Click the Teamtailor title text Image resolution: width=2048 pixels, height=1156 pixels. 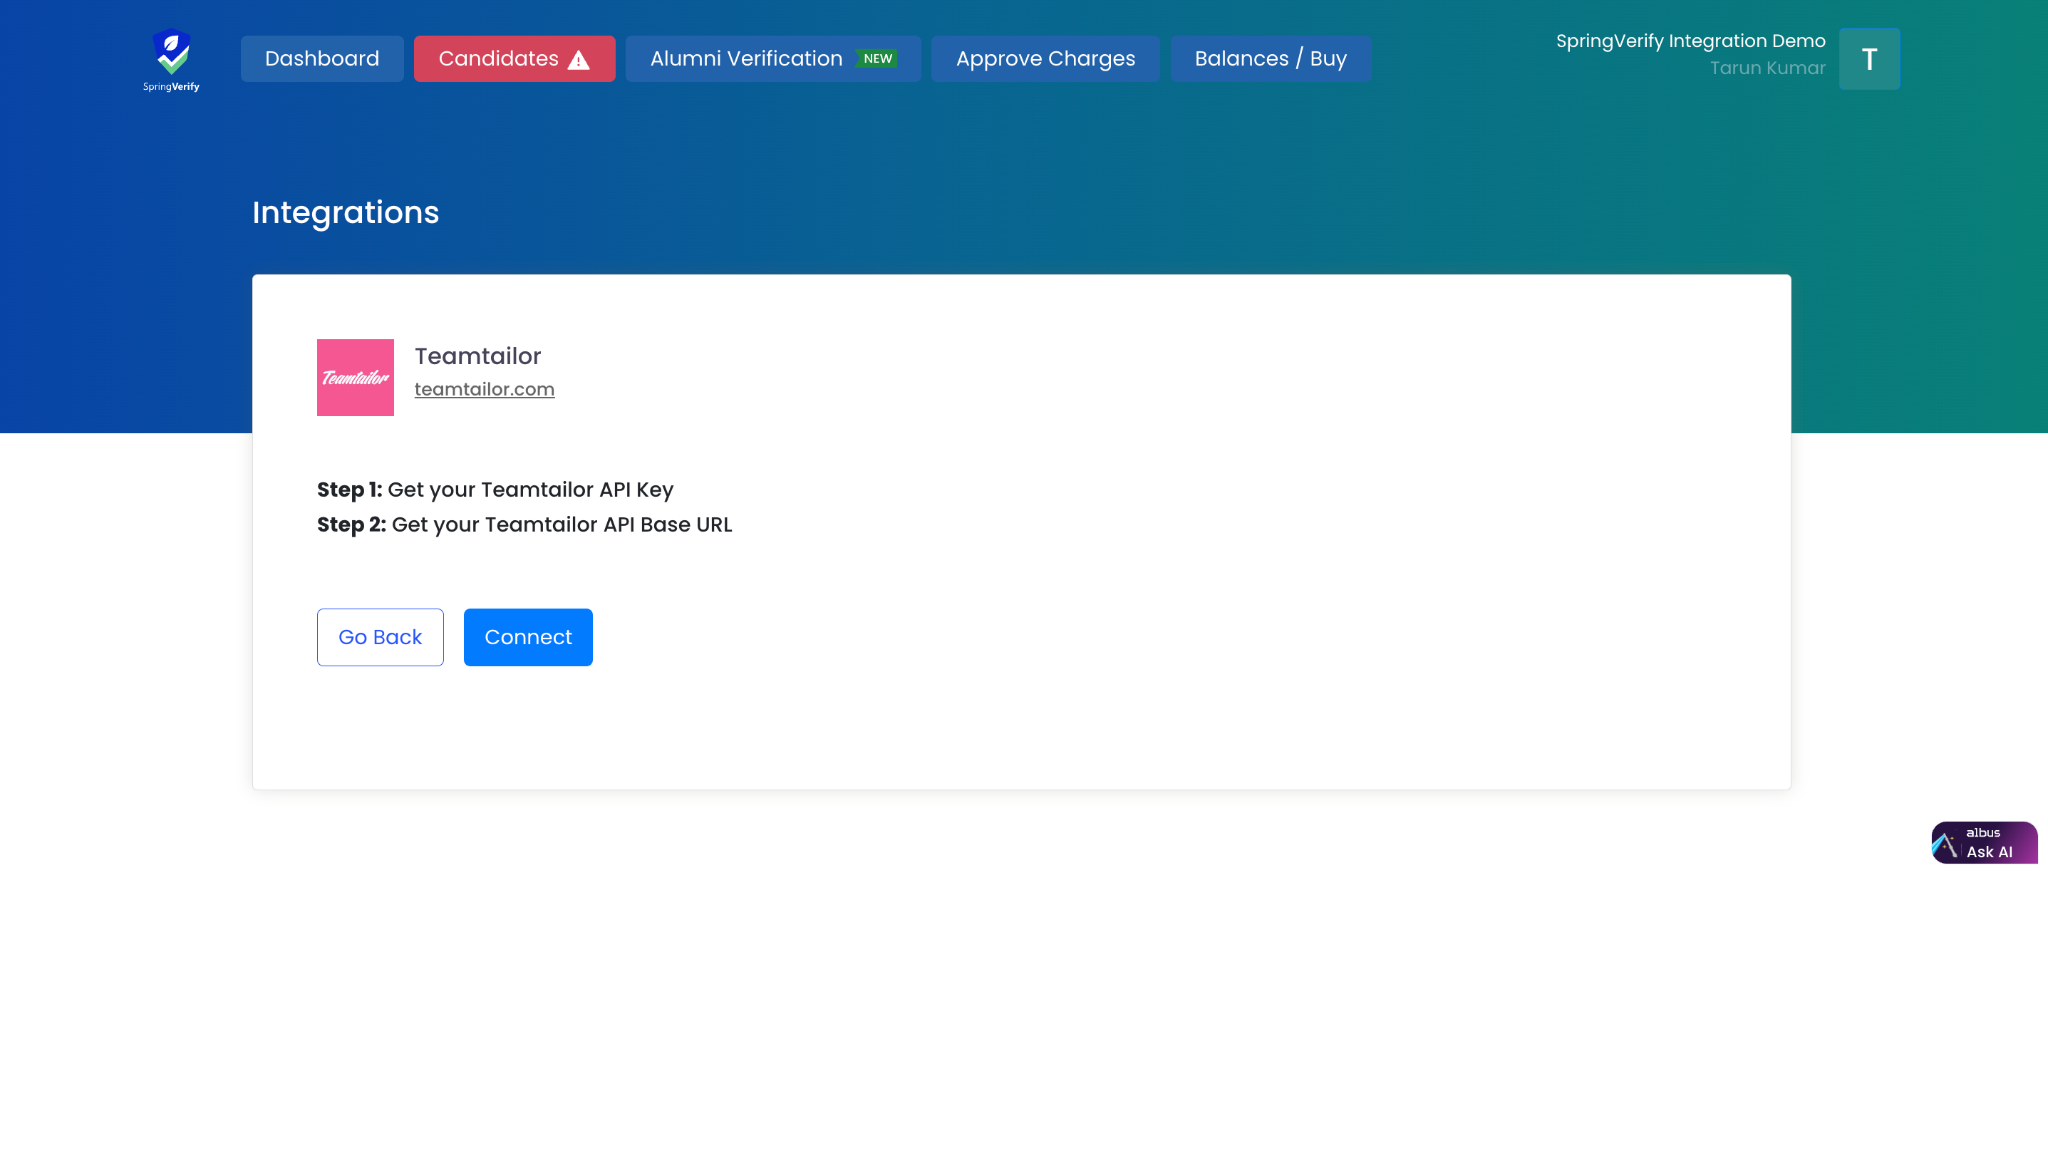[x=478, y=356]
